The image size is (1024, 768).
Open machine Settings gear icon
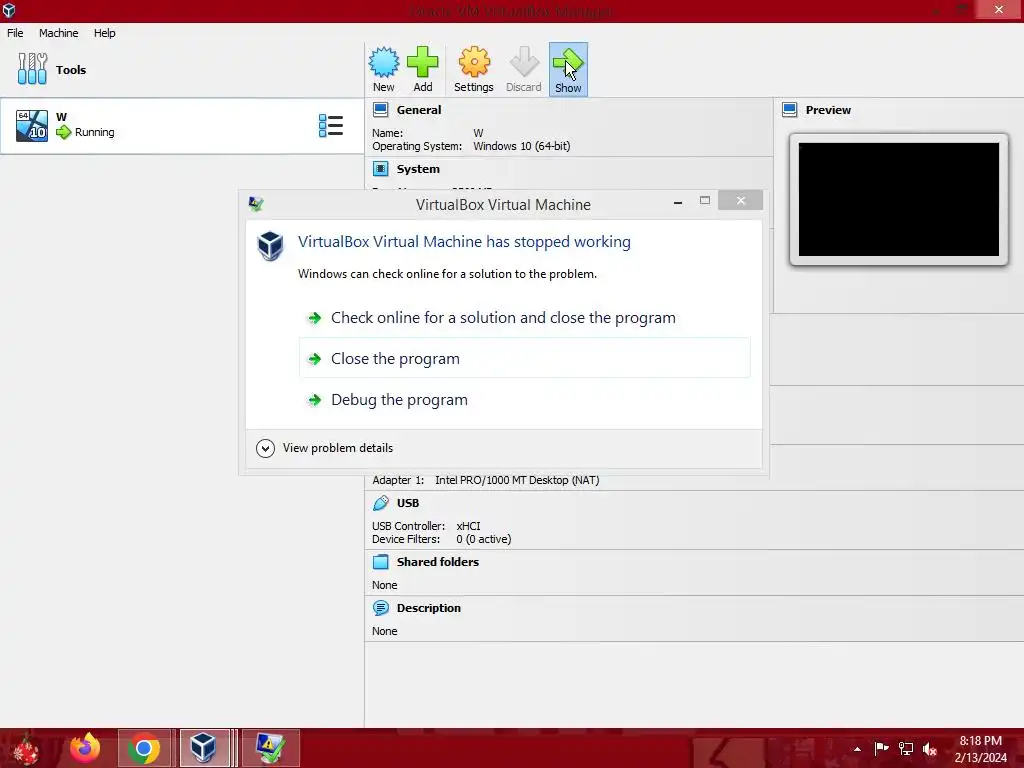[x=473, y=69]
